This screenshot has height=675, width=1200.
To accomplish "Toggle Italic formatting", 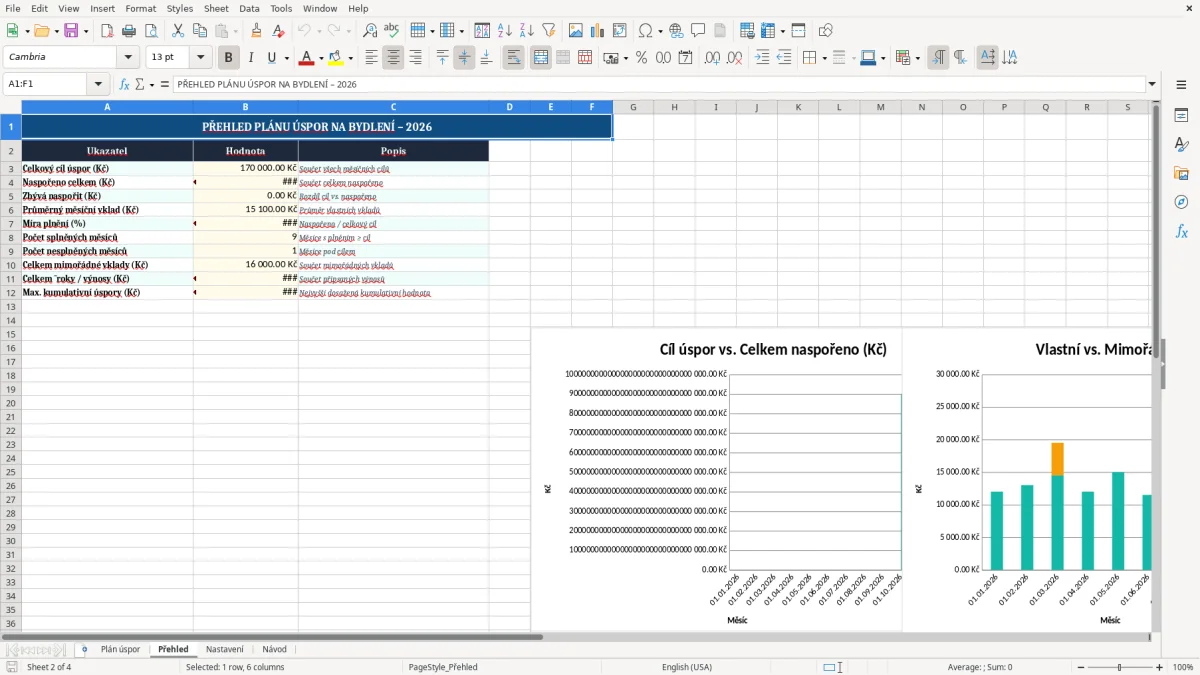I will [x=250, y=58].
